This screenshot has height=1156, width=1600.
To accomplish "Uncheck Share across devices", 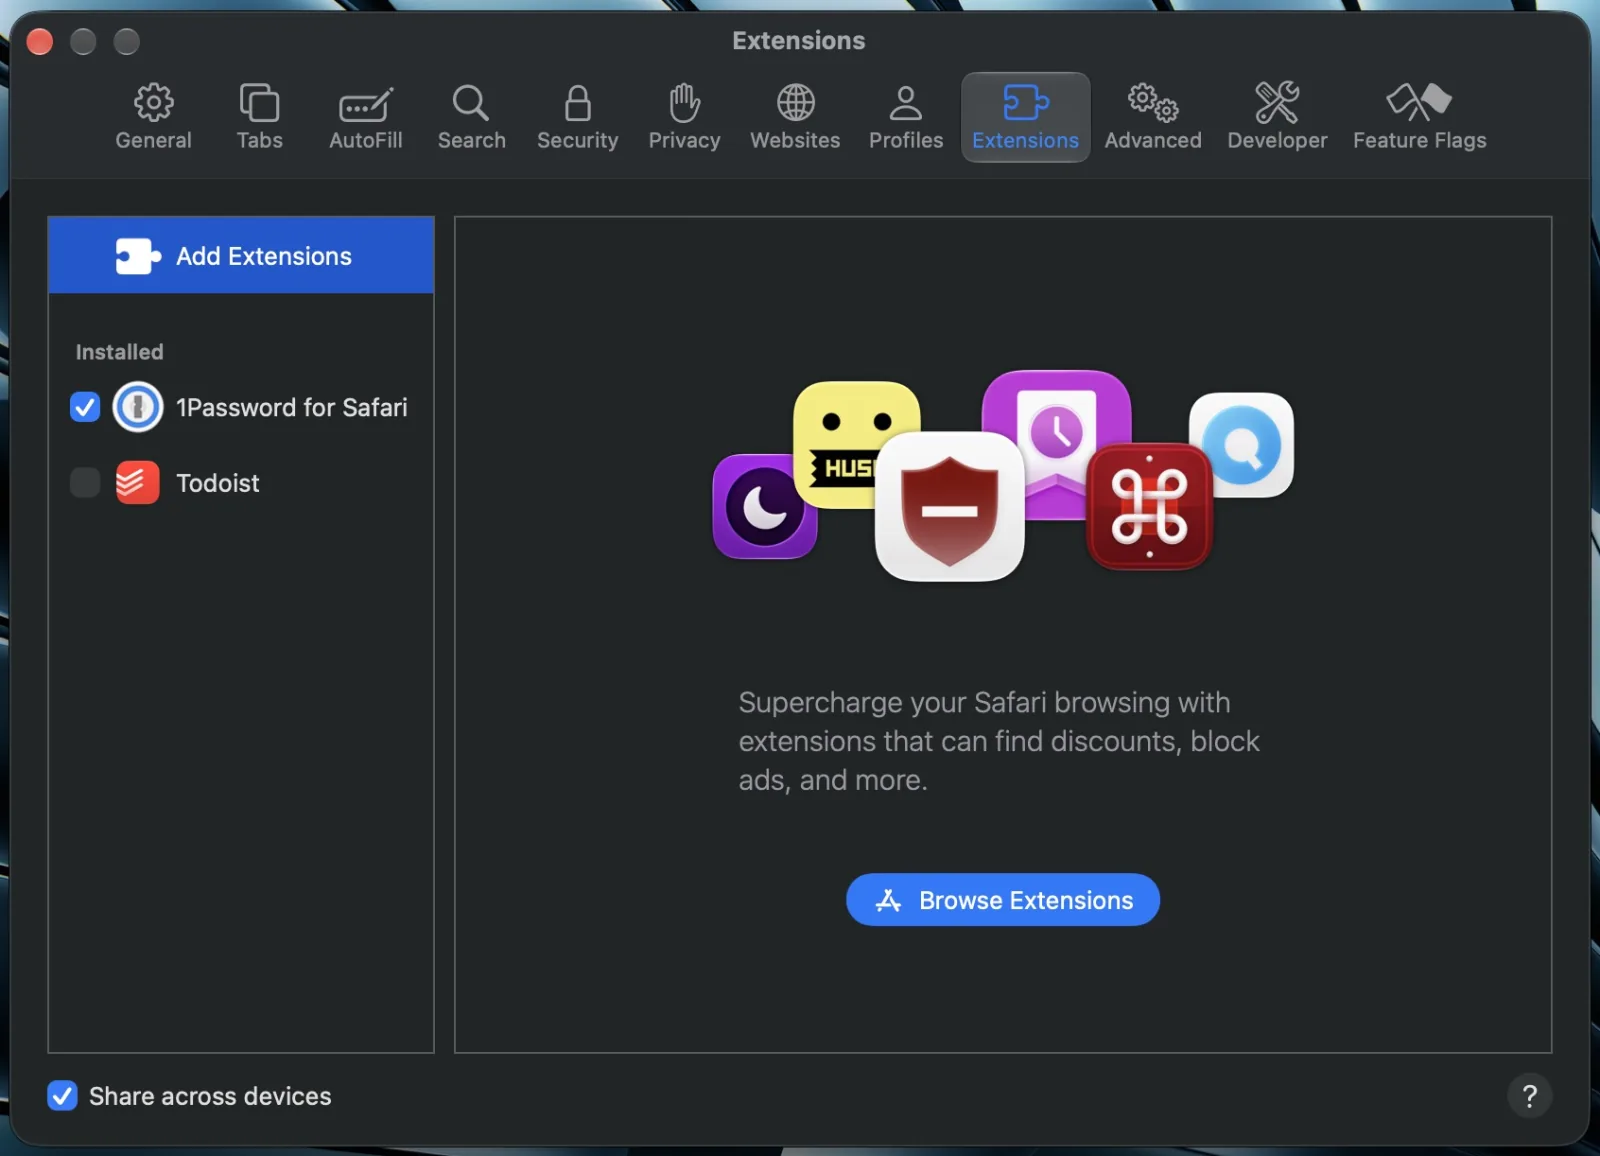I will click(x=62, y=1096).
